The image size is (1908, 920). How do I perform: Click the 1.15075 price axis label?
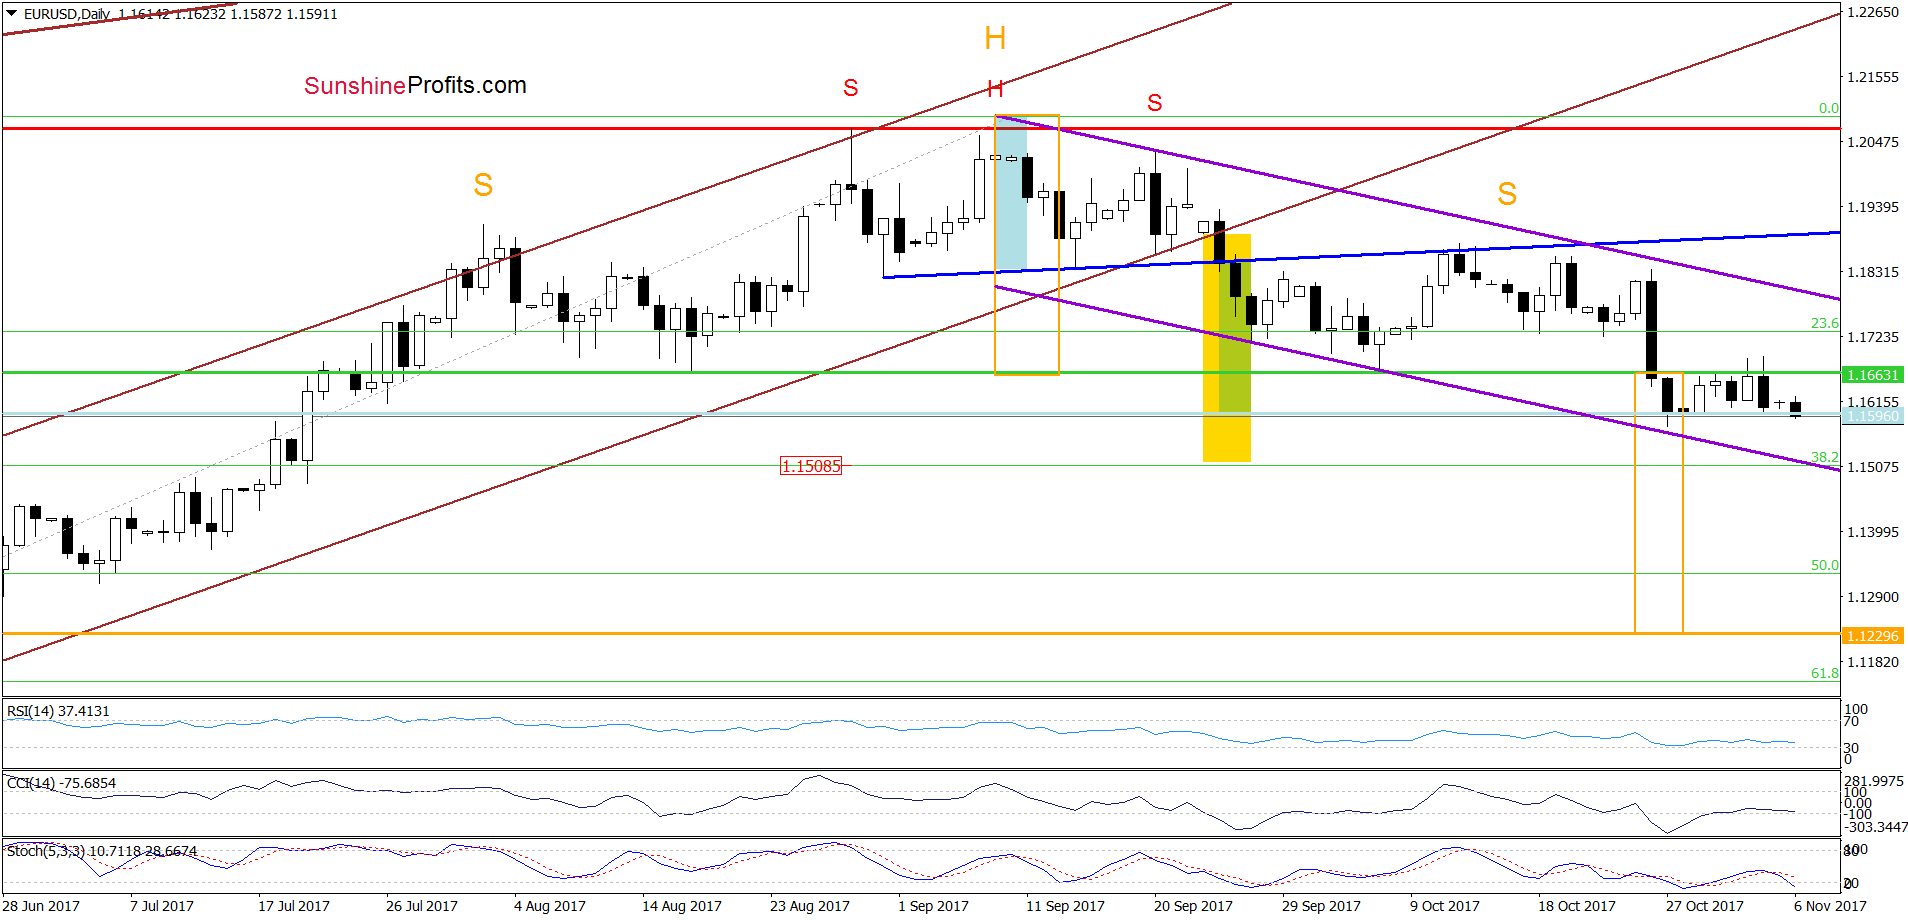1872,467
